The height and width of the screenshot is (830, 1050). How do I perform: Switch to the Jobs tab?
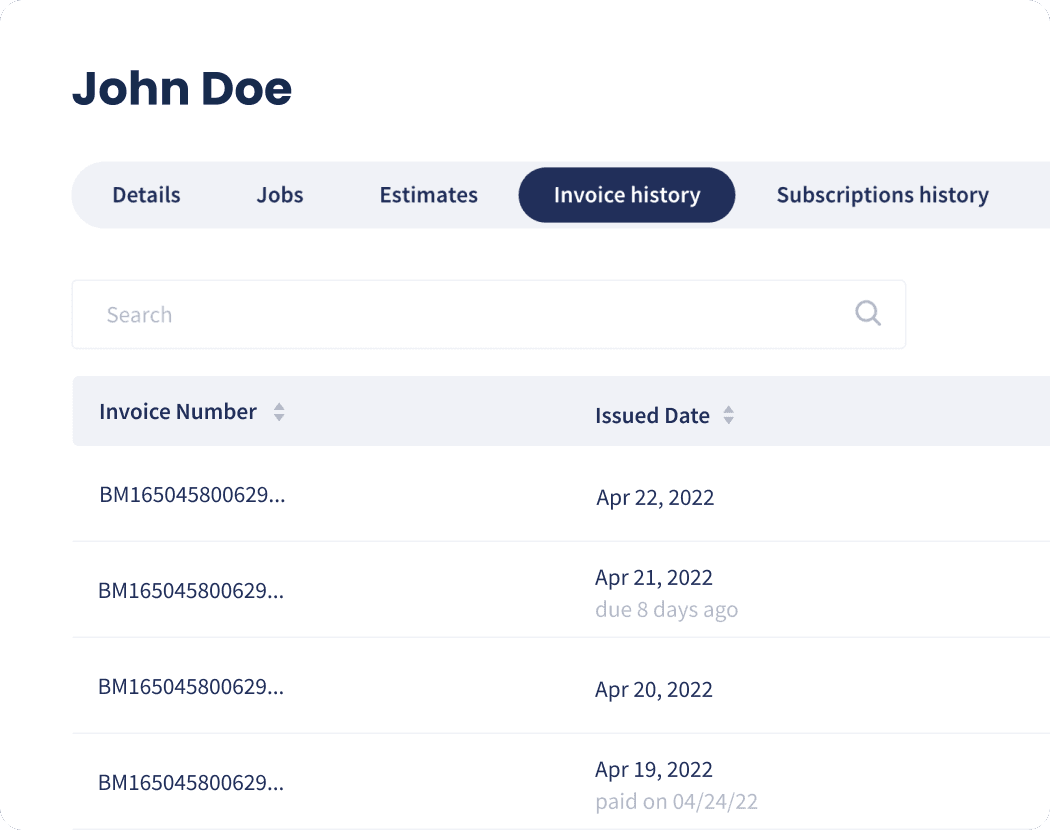(x=280, y=195)
